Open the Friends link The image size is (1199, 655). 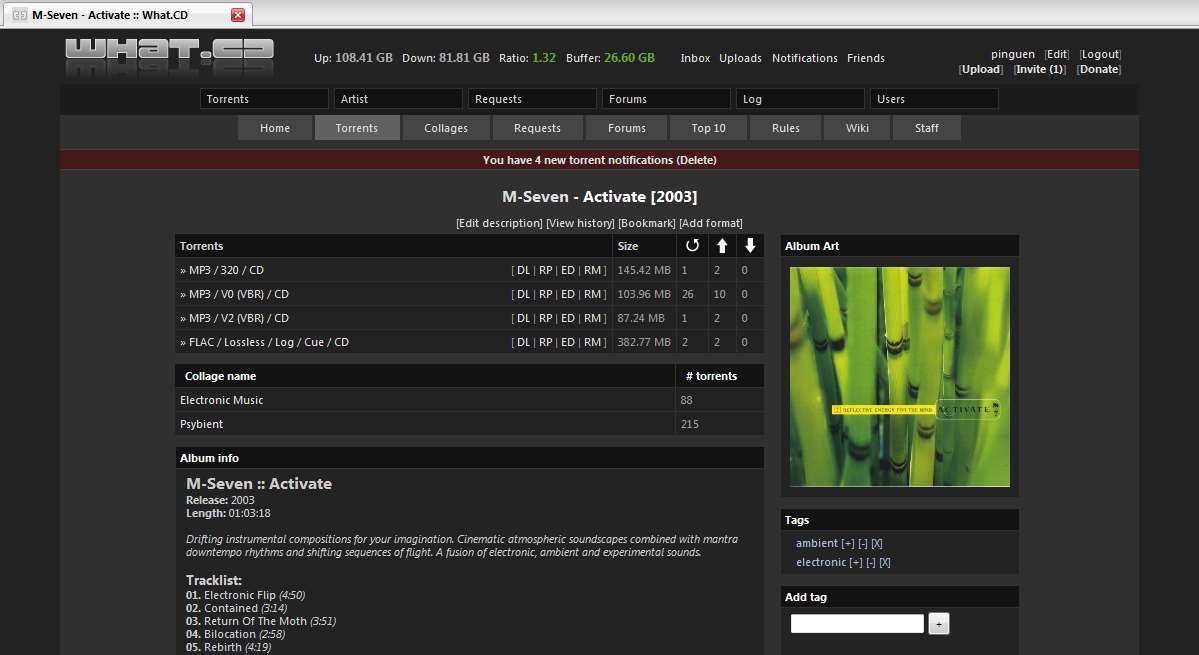click(866, 58)
